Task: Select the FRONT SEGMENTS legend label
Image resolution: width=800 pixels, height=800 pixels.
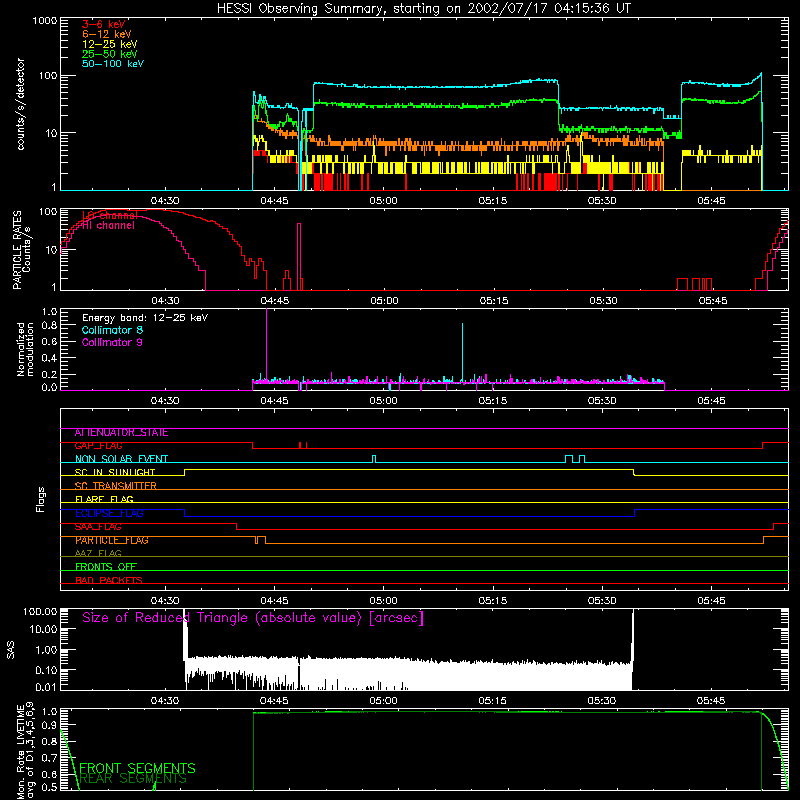Action: [137, 768]
